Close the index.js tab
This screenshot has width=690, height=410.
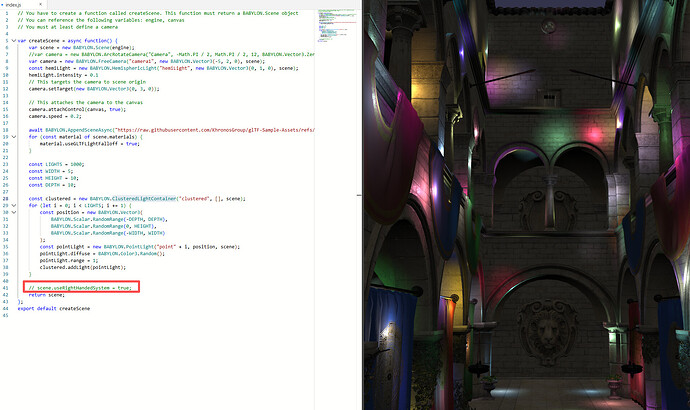click(40, 4)
